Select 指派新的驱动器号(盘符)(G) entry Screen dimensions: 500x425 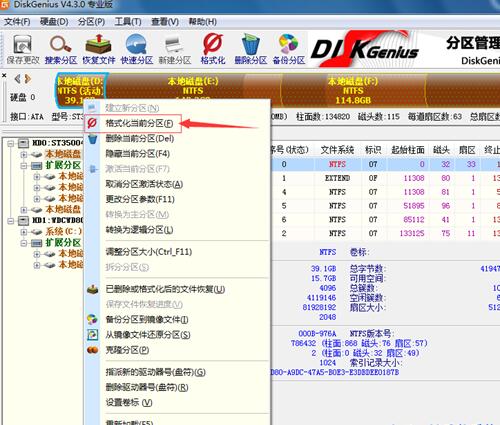click(x=156, y=372)
